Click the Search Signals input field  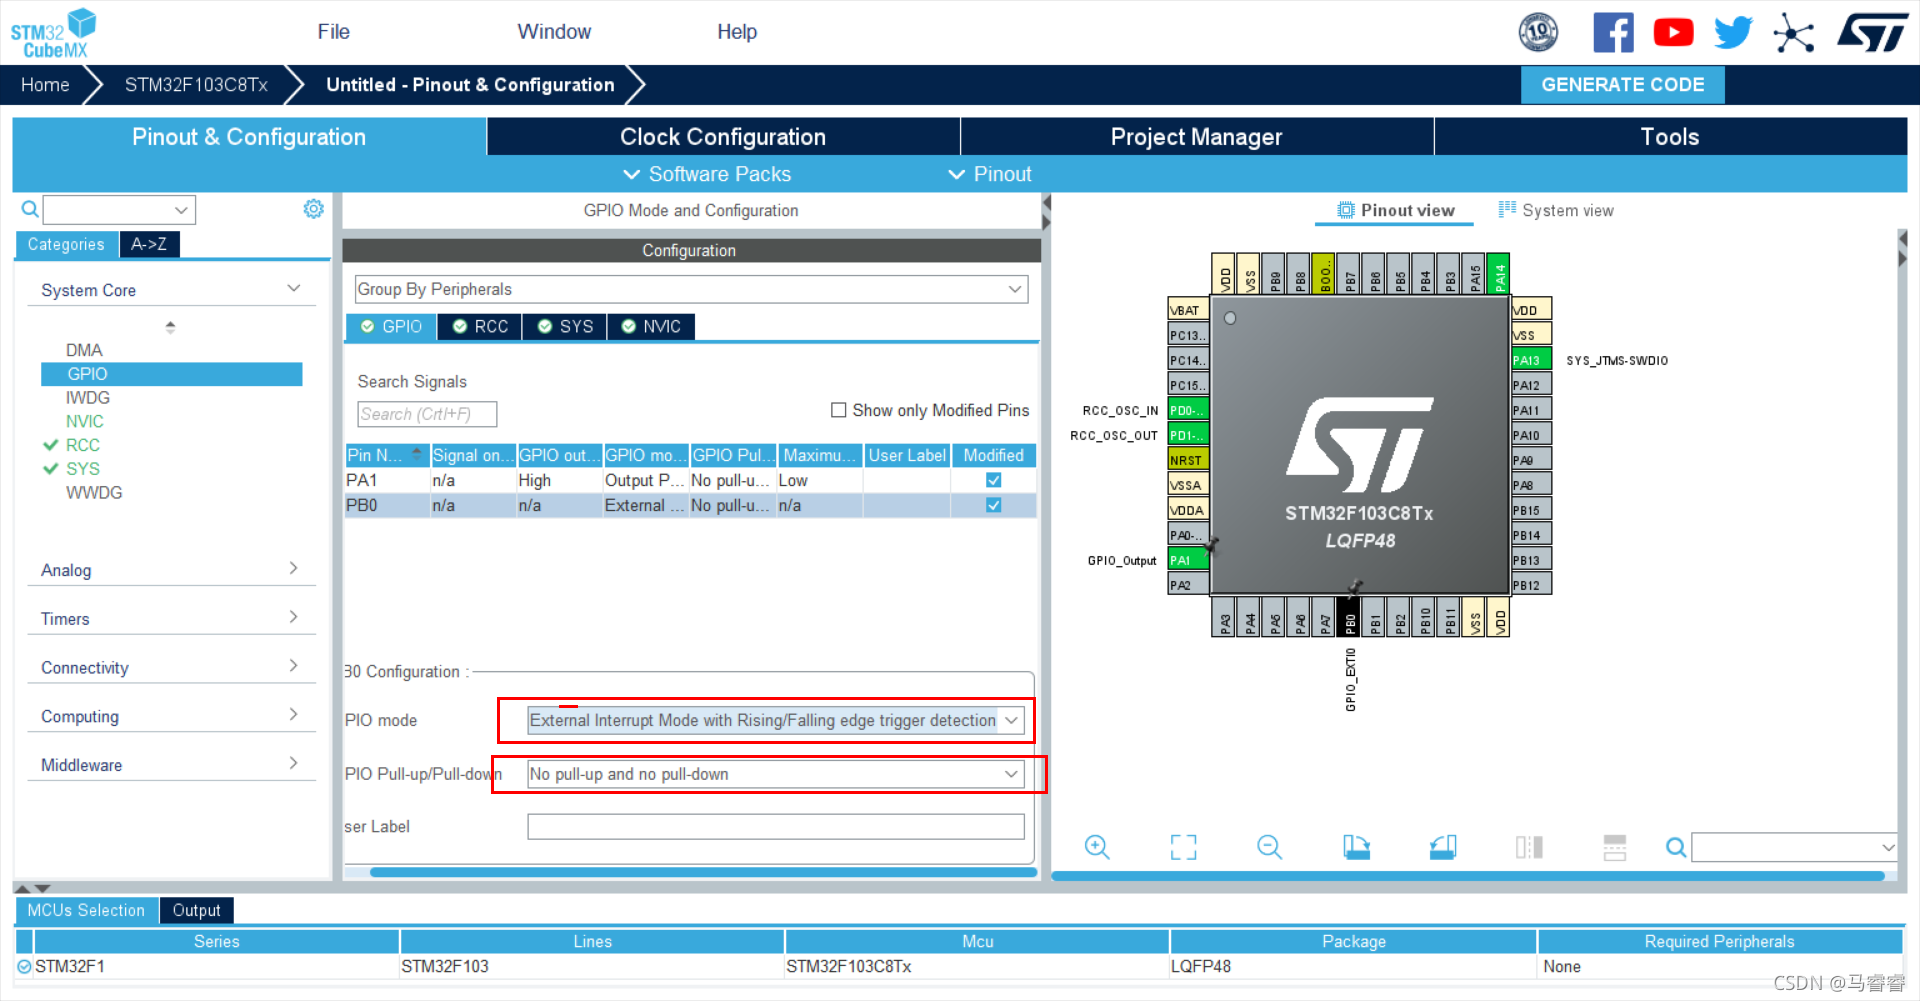[x=427, y=414]
